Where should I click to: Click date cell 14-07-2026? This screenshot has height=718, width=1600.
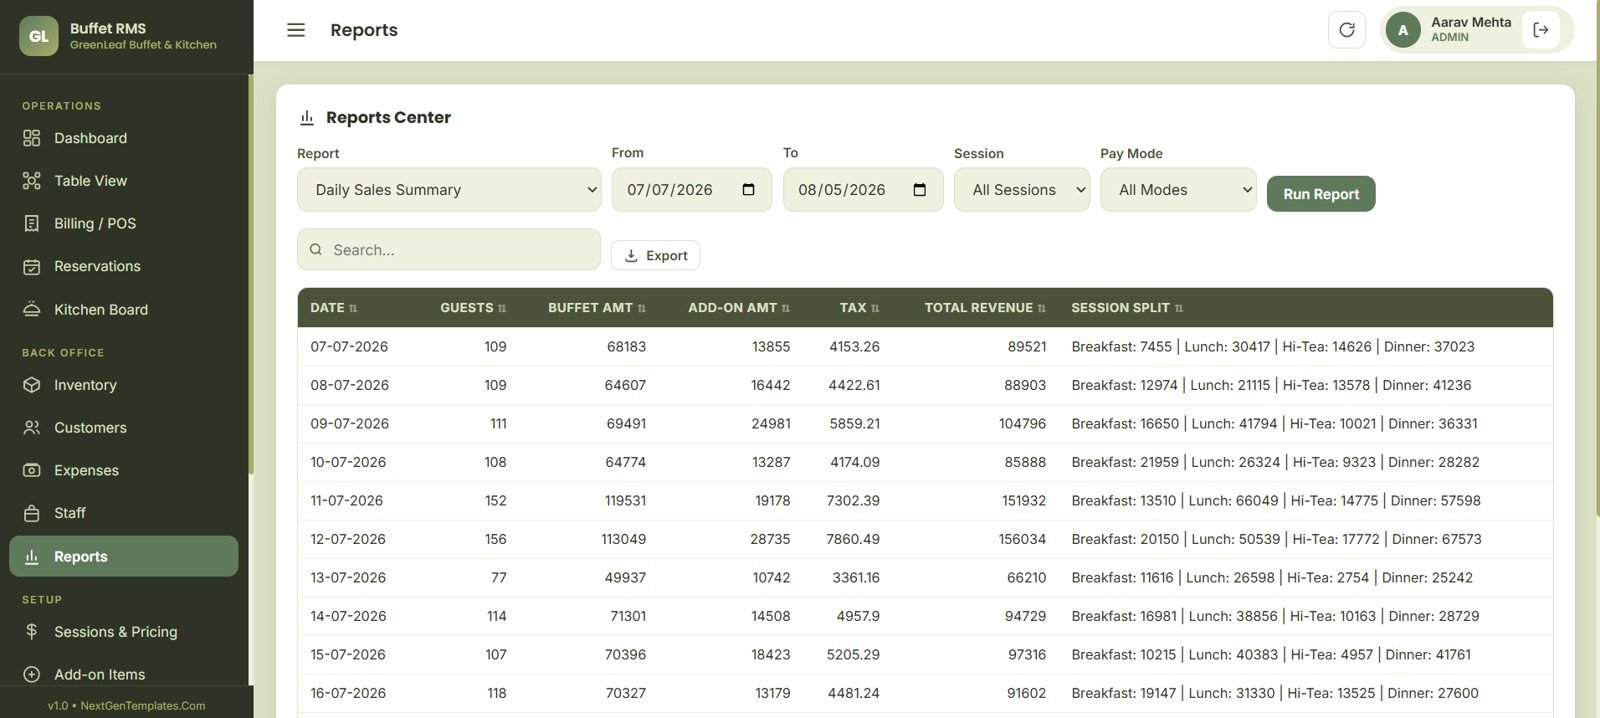click(348, 616)
